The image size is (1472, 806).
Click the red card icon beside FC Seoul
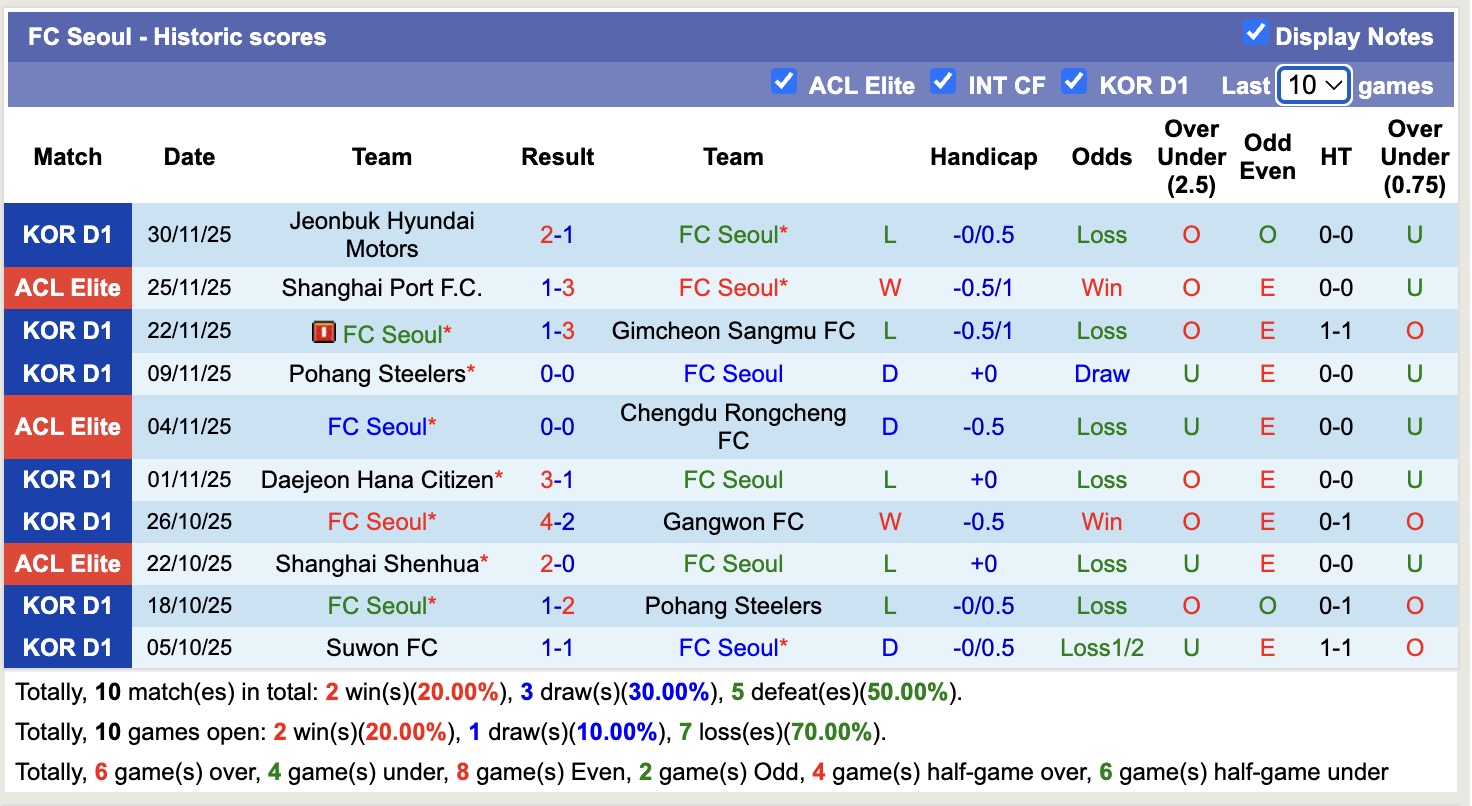click(x=323, y=331)
